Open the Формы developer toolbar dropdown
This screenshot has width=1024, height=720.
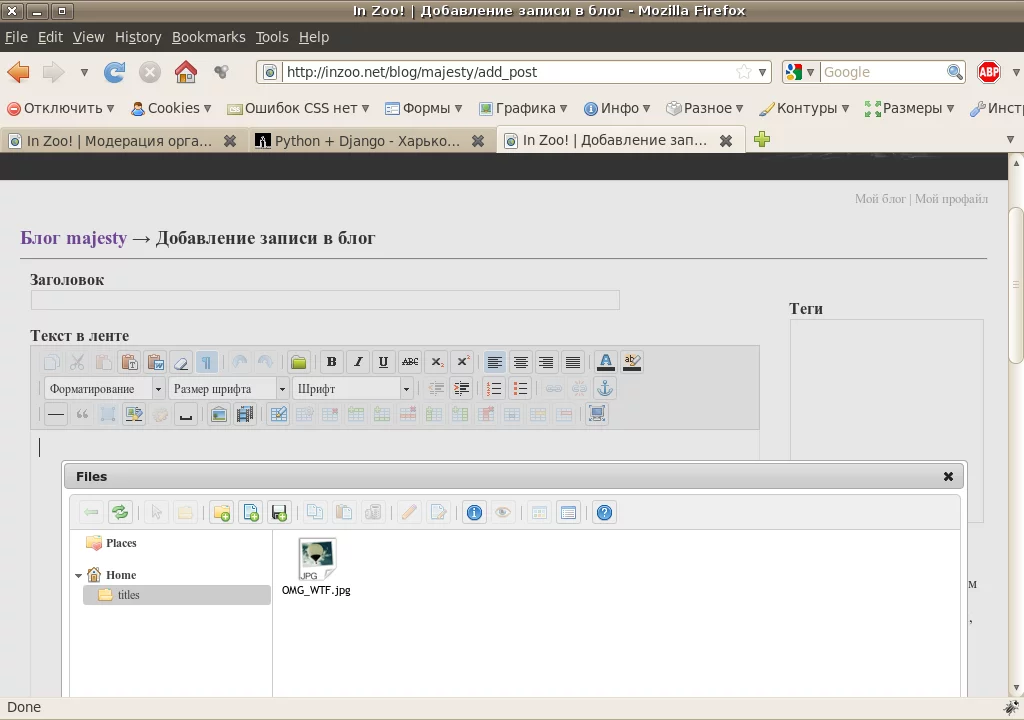click(424, 108)
